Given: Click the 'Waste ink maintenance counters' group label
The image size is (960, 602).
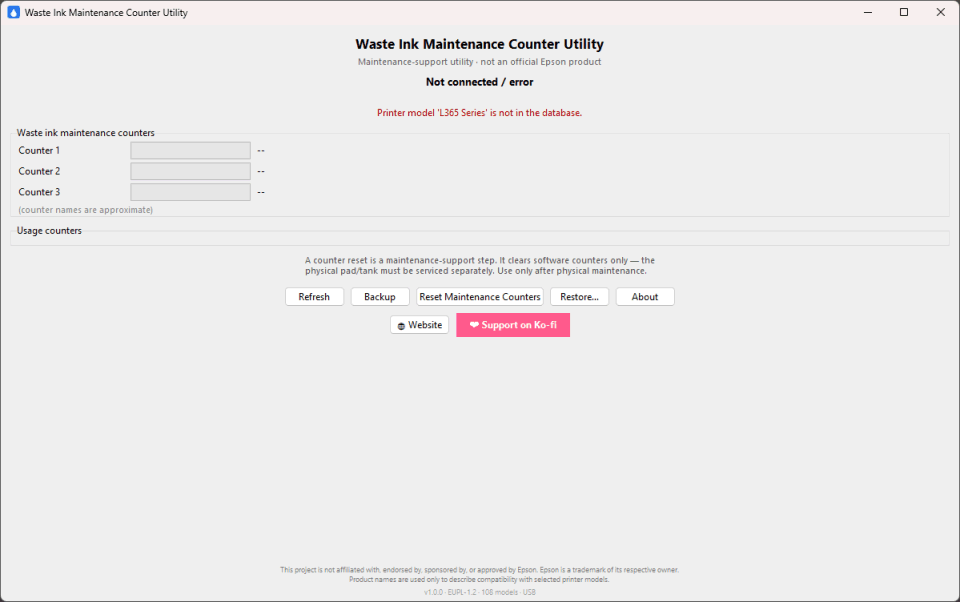Looking at the screenshot, I should point(86,133).
